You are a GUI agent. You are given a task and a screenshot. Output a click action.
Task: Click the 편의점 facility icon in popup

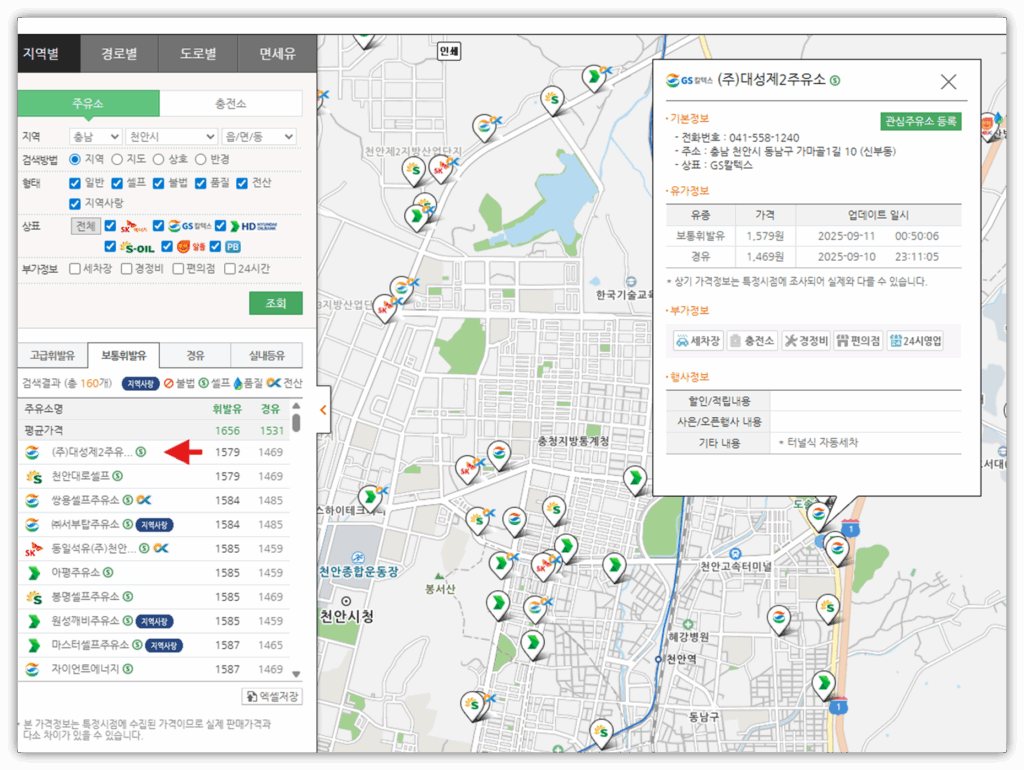pos(859,341)
